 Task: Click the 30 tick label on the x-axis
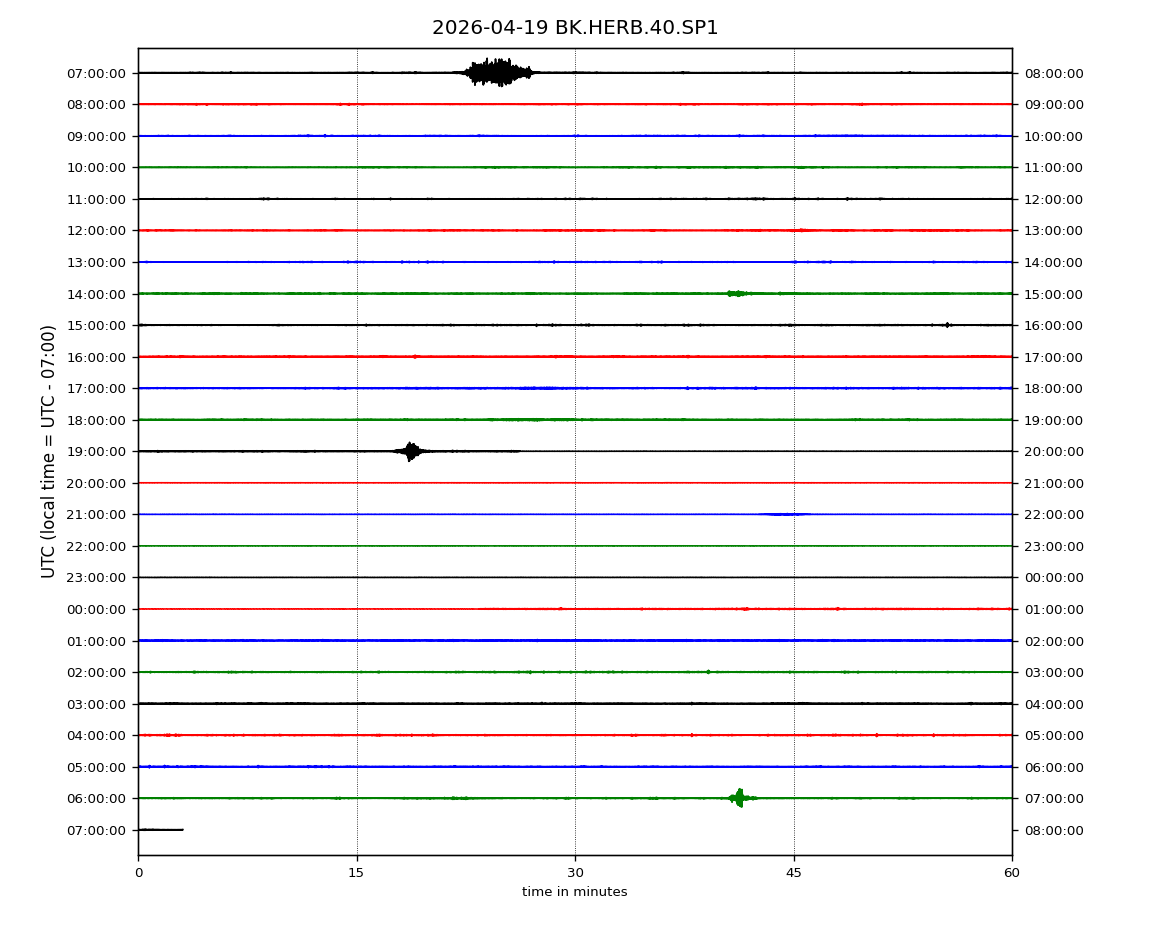click(x=575, y=873)
